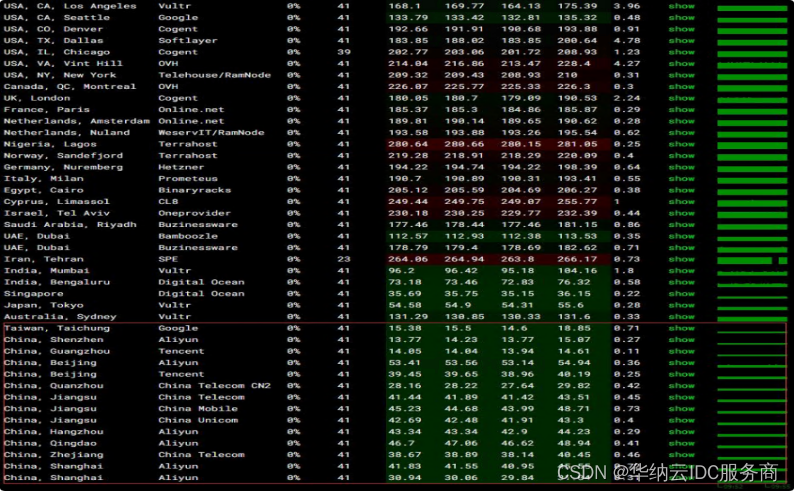Open 'show' link for Japan, Tokyo

point(681,305)
